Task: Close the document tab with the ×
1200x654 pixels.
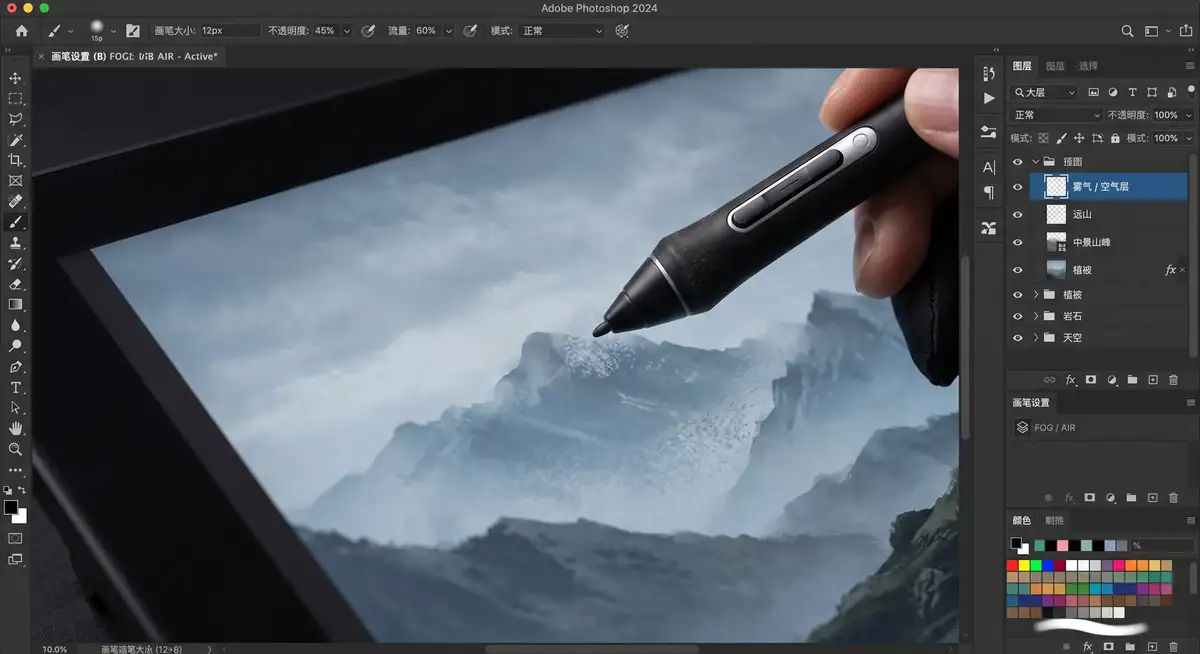Action: [x=41, y=57]
